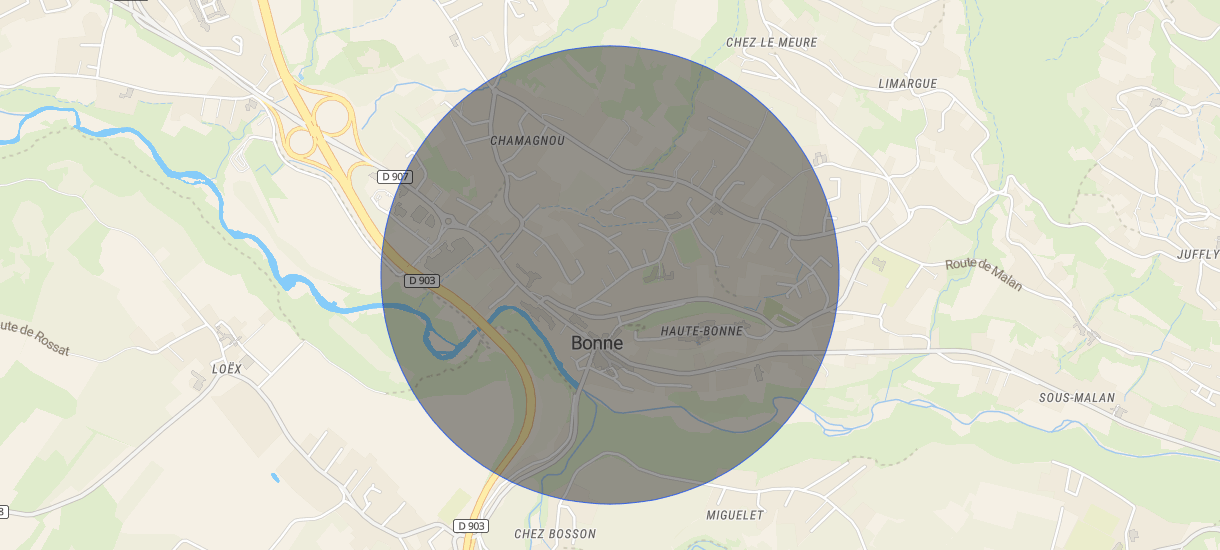Select the LIMARGUE hamlet label
Screen dimensions: 1220x550
(907, 84)
